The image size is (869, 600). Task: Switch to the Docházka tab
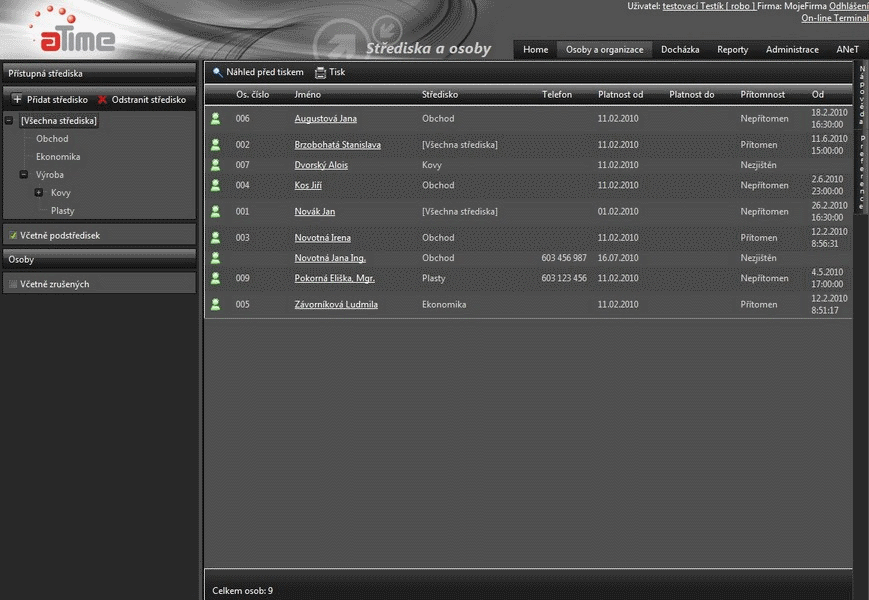[x=680, y=49]
